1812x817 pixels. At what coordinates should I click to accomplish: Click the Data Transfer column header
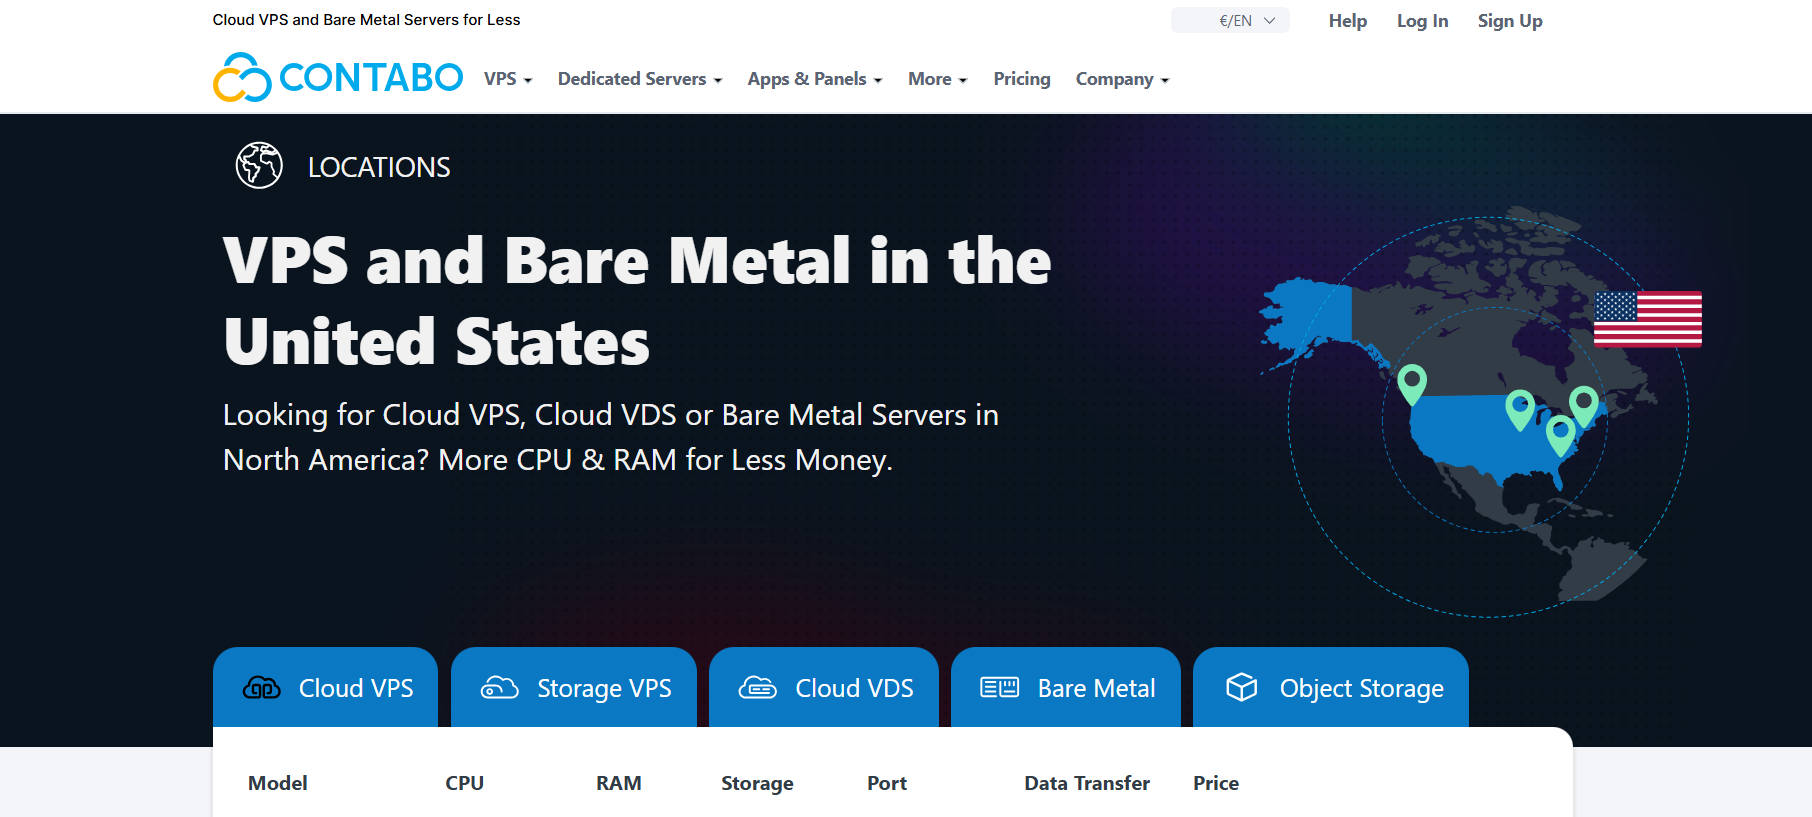(1087, 783)
